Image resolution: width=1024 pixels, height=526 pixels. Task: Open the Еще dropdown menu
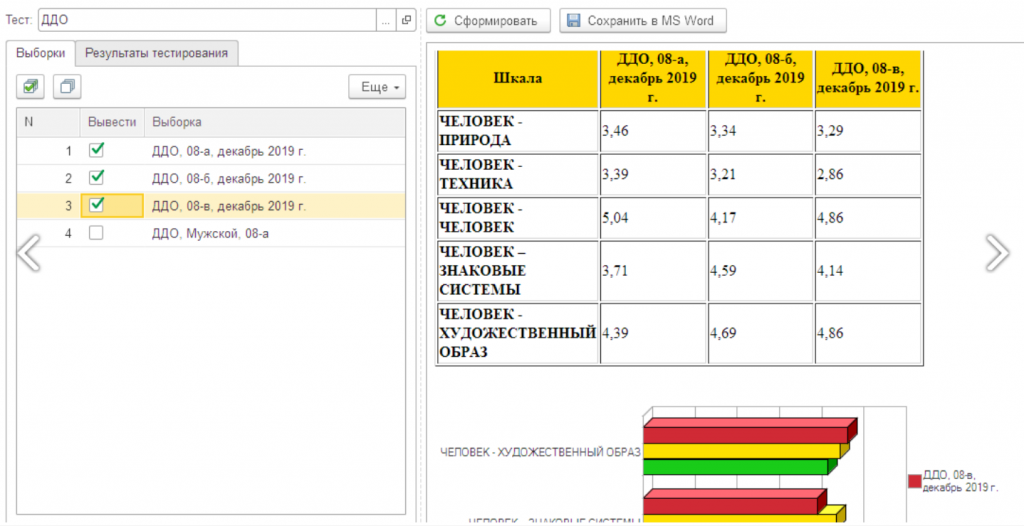point(376,87)
